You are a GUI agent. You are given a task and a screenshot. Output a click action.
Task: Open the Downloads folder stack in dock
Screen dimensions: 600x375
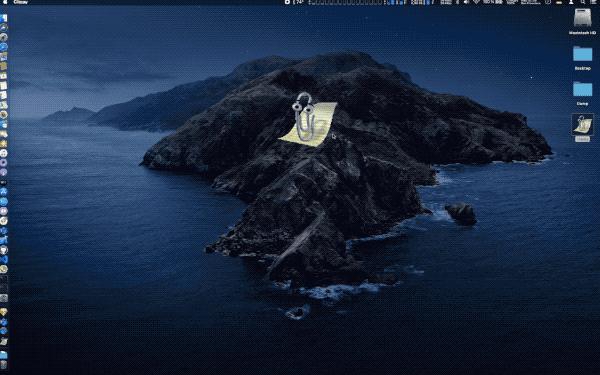click(3, 355)
